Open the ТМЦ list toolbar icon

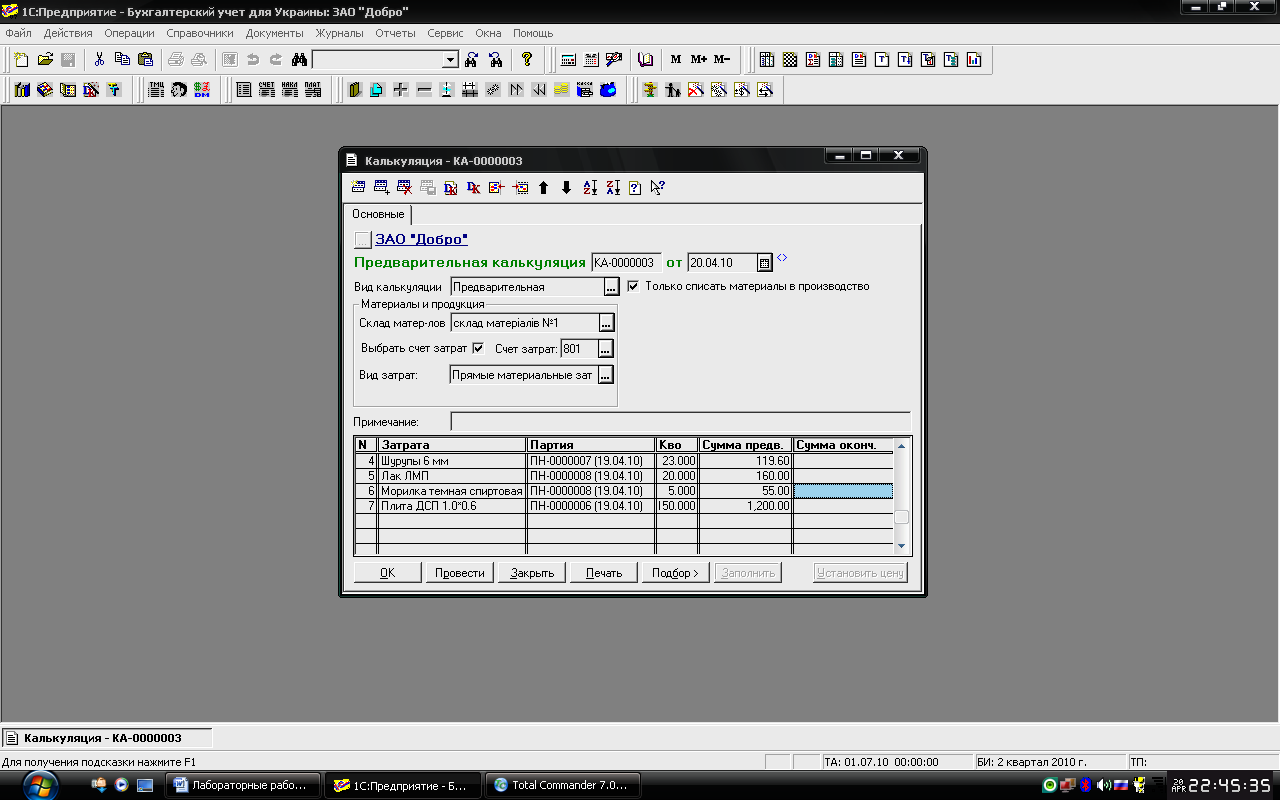click(x=156, y=90)
